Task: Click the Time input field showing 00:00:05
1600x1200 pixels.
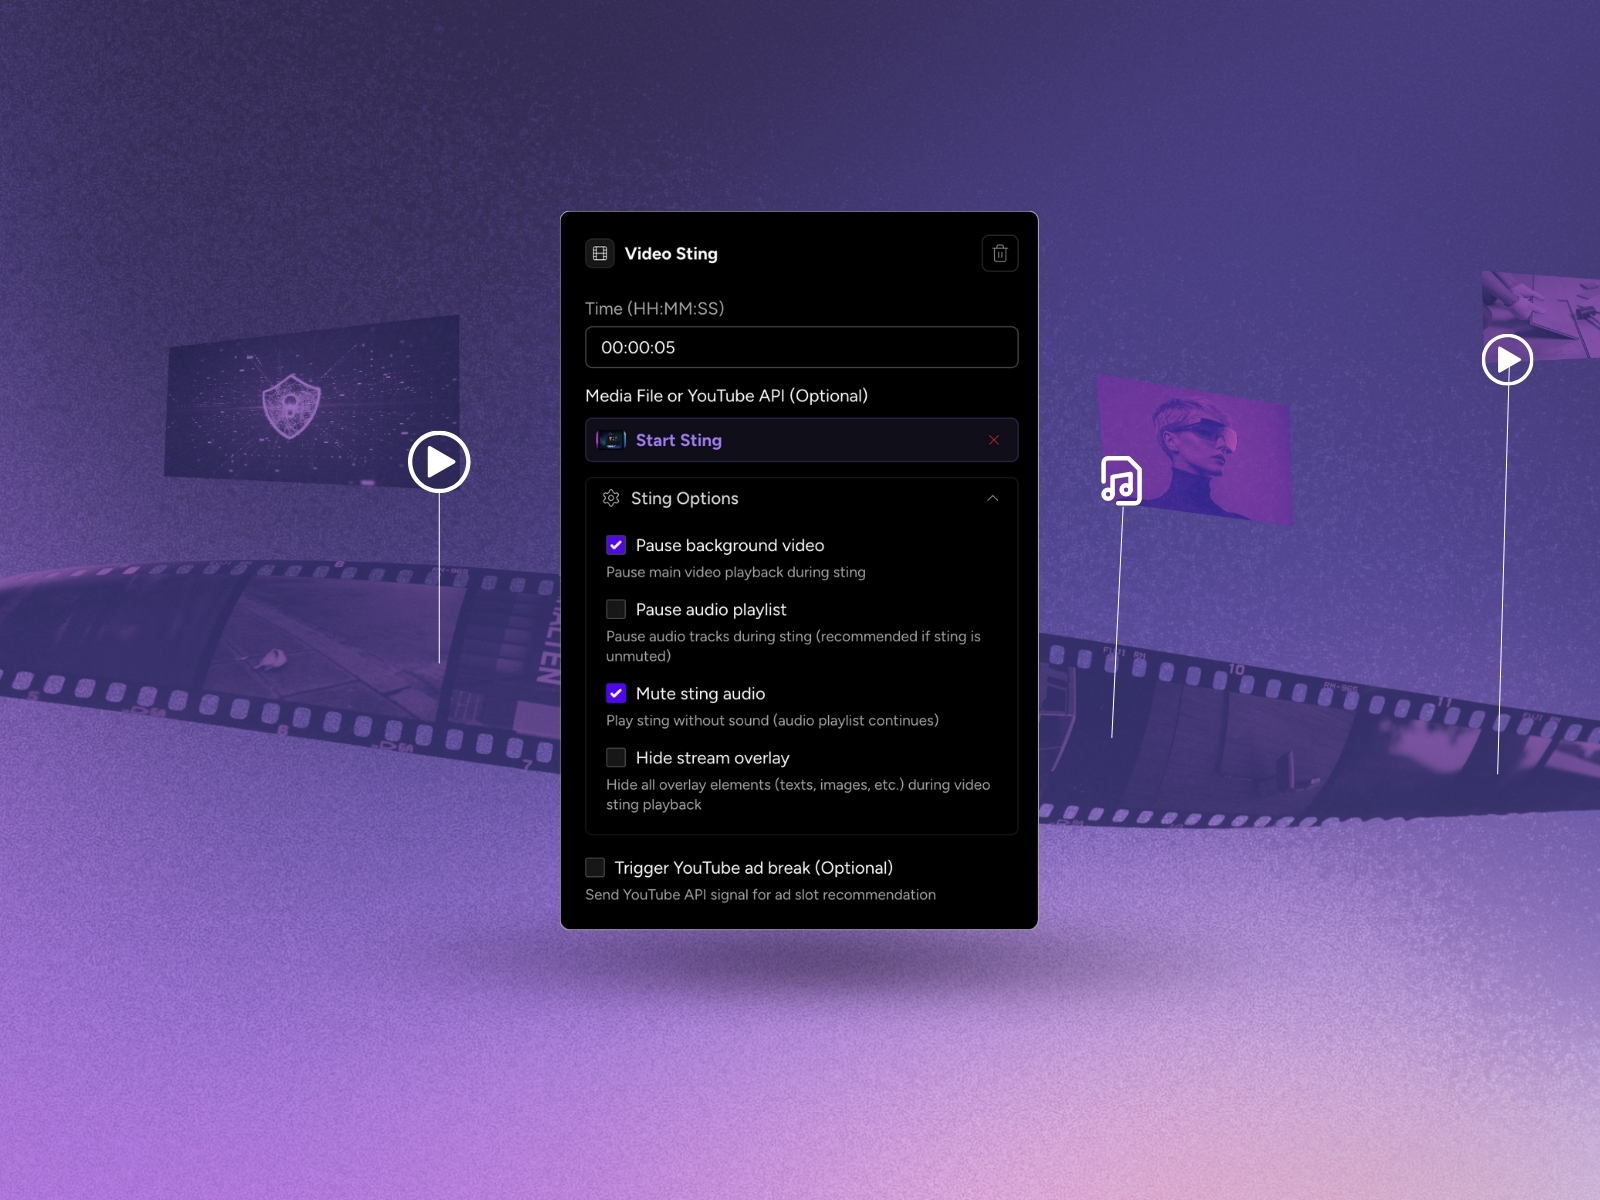Action: click(x=801, y=347)
